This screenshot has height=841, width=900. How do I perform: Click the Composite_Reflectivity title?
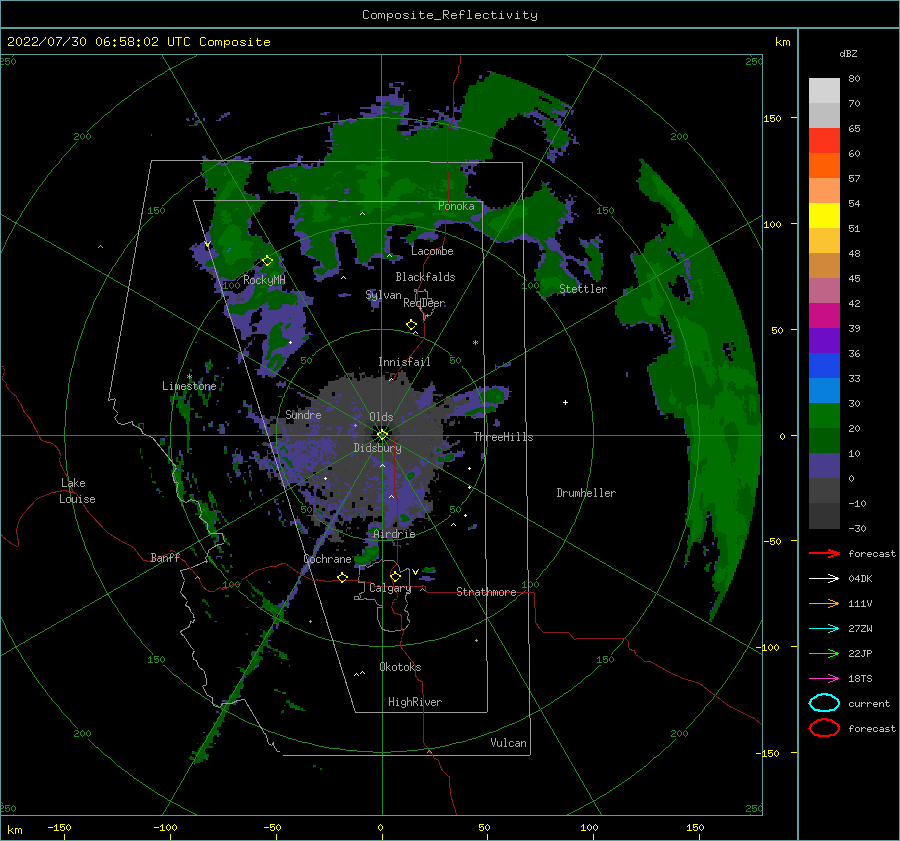450,15
